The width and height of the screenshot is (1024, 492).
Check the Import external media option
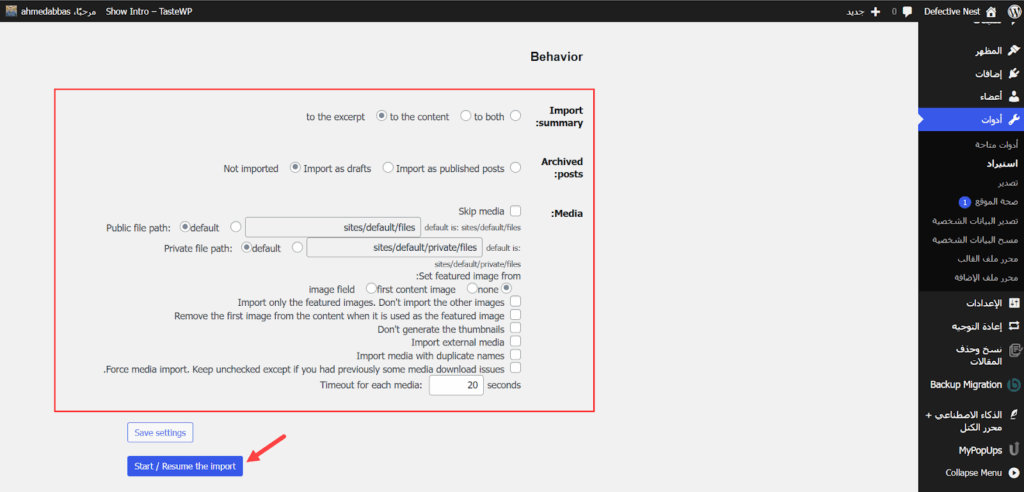pyautogui.click(x=516, y=342)
